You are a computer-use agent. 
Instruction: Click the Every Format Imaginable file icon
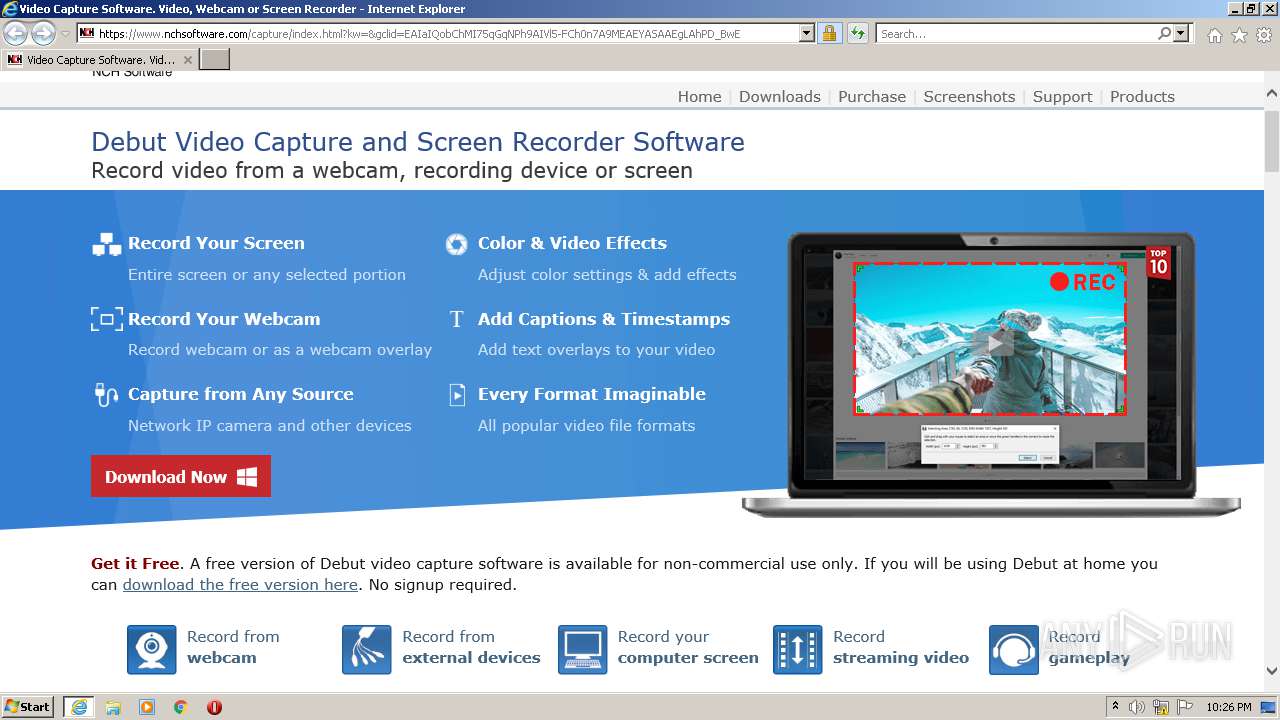click(457, 394)
